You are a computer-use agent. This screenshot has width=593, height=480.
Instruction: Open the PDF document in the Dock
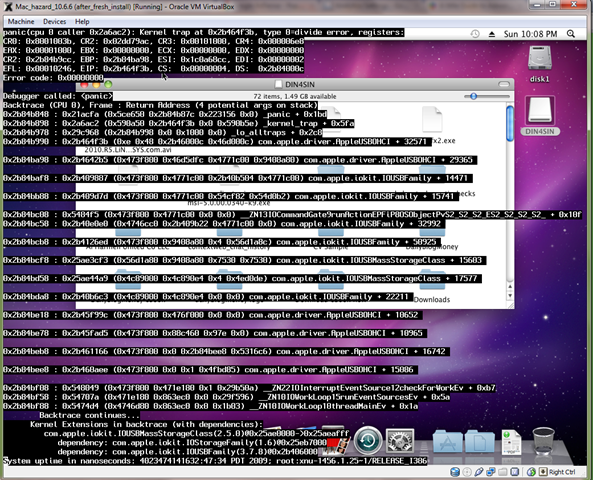click(511, 442)
